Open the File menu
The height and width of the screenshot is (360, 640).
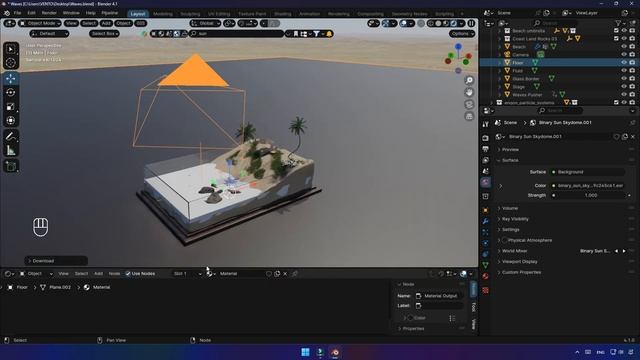pyautogui.click(x=17, y=13)
